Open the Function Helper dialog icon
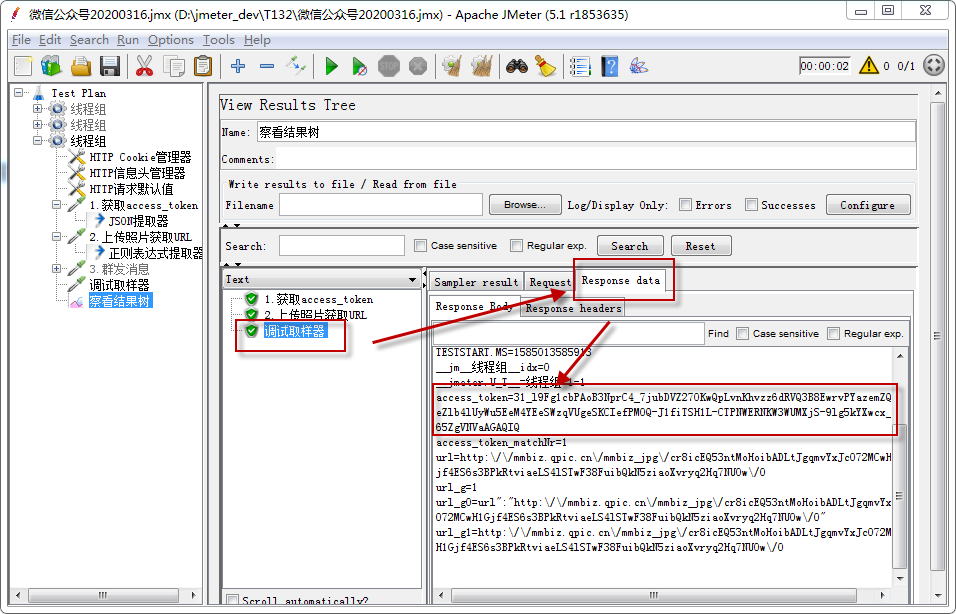The width and height of the screenshot is (956, 614). [x=580, y=66]
